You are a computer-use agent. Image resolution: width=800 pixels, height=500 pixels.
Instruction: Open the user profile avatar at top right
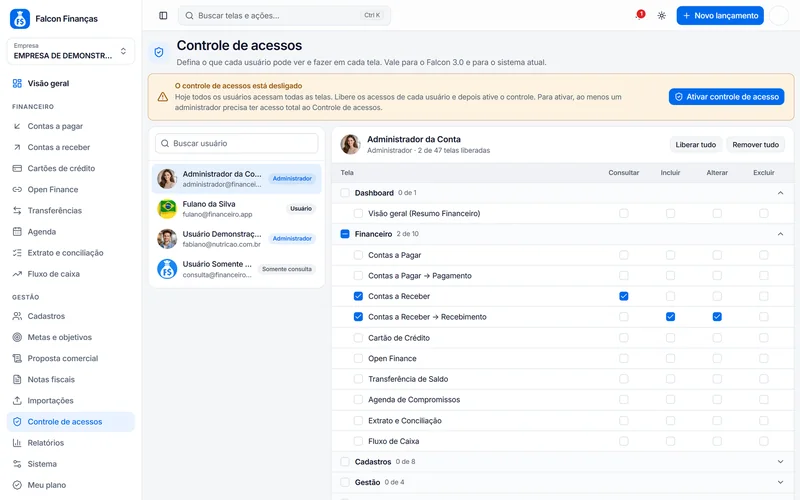coord(779,16)
